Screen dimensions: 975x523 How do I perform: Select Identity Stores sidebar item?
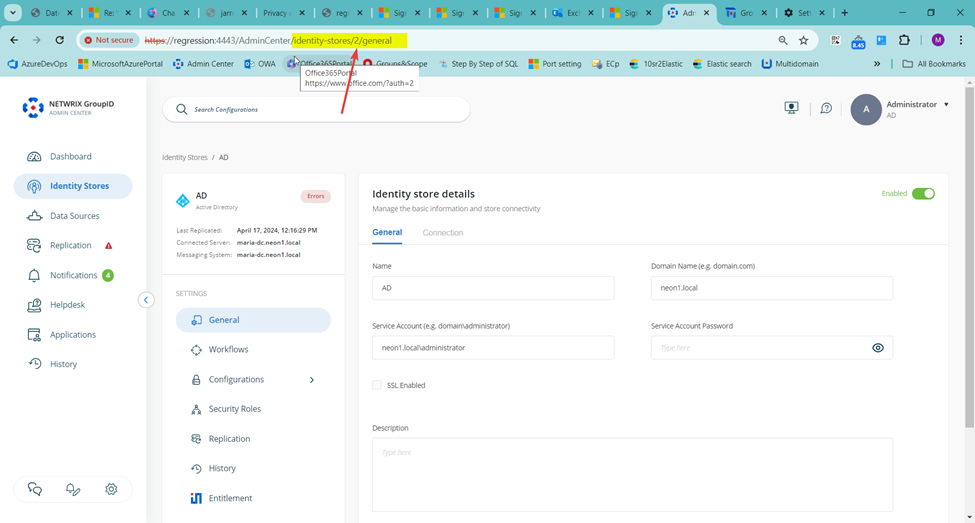pos(73,186)
